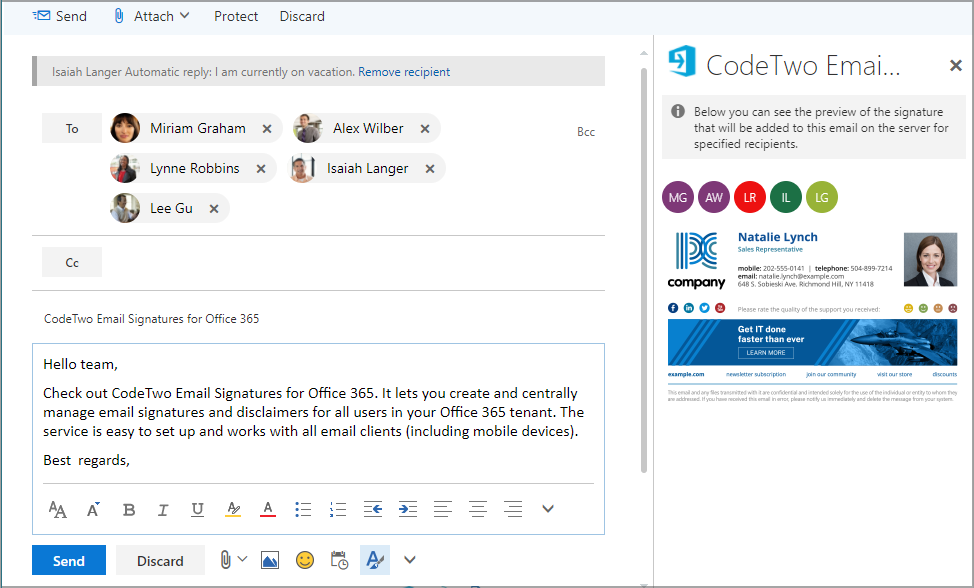Click the Remove recipient link
This screenshot has width=974, height=588.
(404, 72)
